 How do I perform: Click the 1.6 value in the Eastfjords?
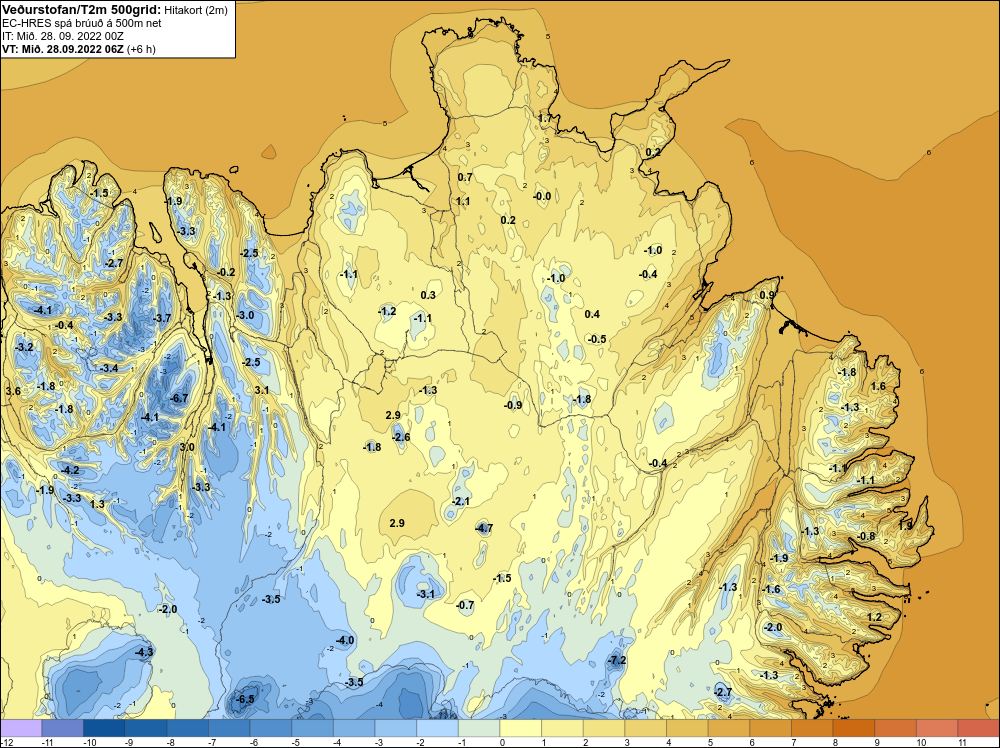(x=878, y=386)
